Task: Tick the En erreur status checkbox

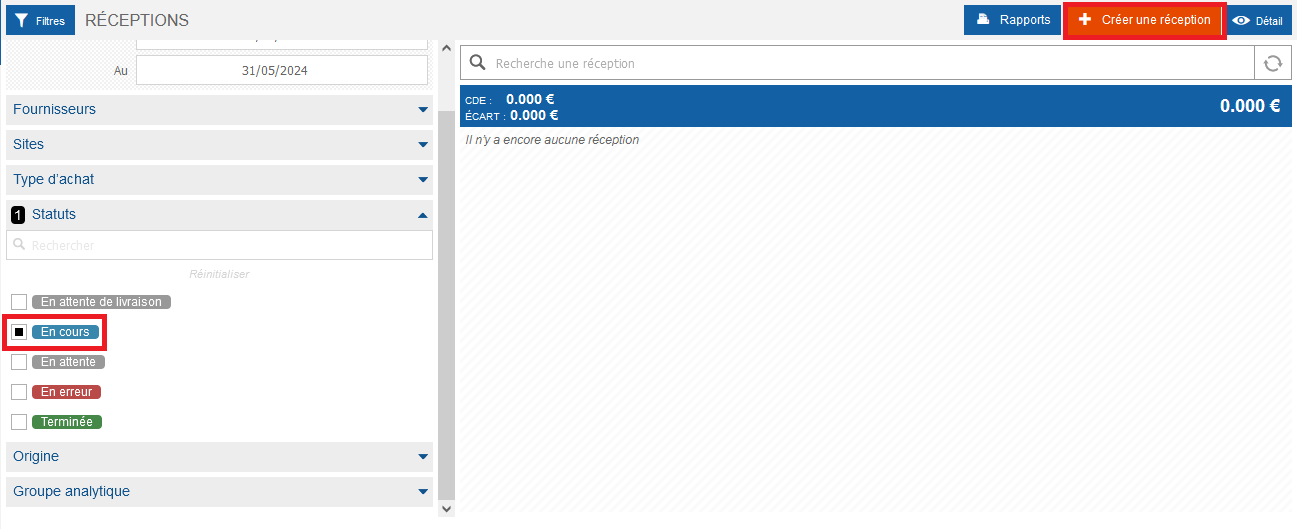Action: (19, 392)
